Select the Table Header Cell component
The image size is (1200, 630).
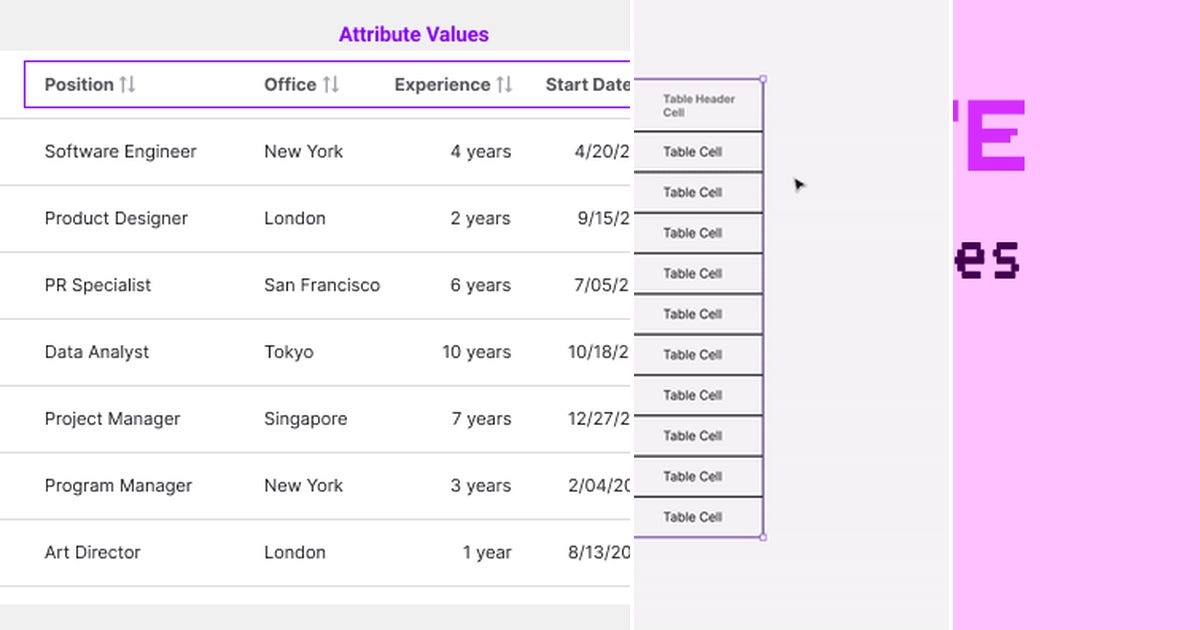(x=697, y=104)
